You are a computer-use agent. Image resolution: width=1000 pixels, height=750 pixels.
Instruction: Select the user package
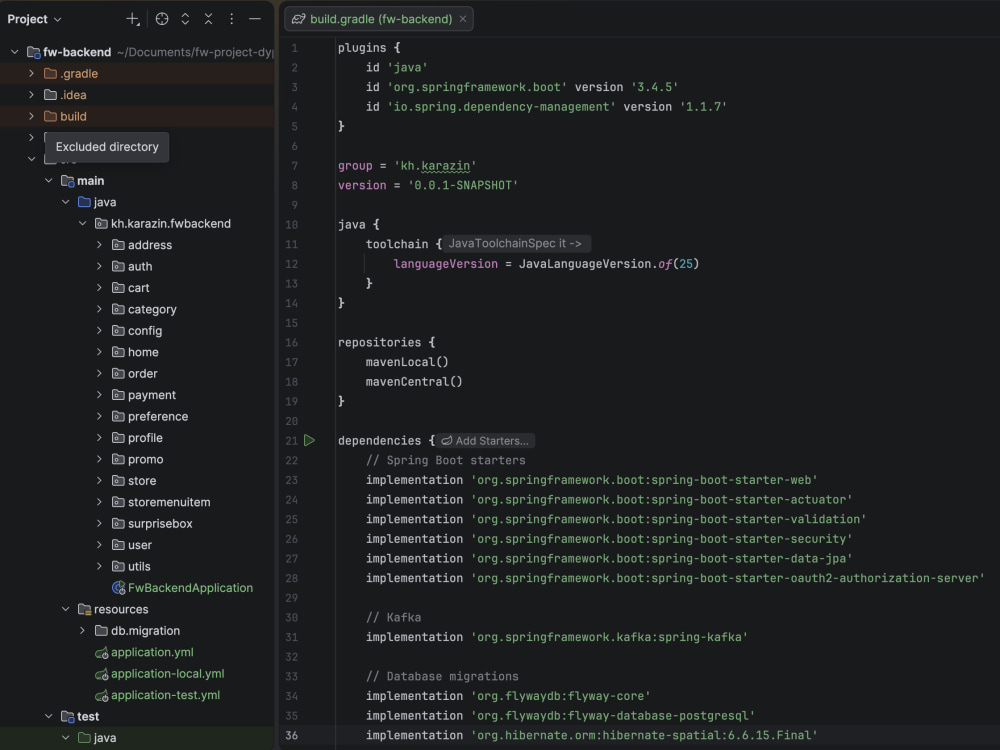[140, 545]
